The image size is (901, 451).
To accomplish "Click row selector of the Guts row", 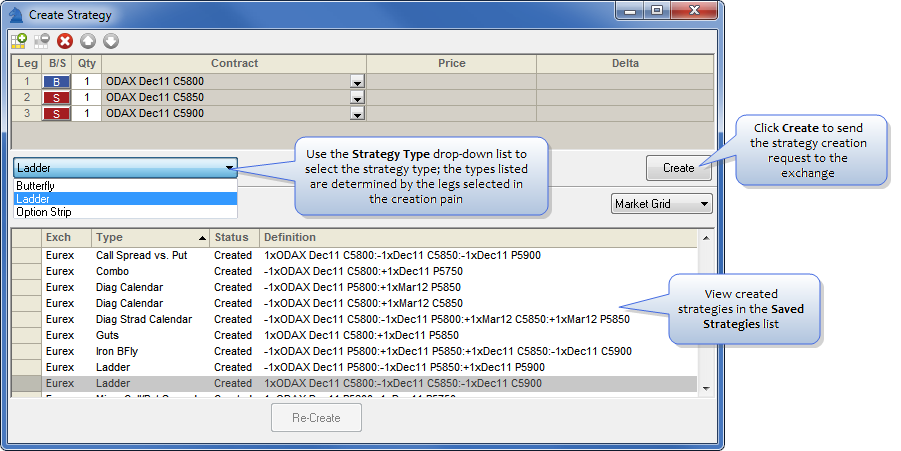I will [26, 336].
